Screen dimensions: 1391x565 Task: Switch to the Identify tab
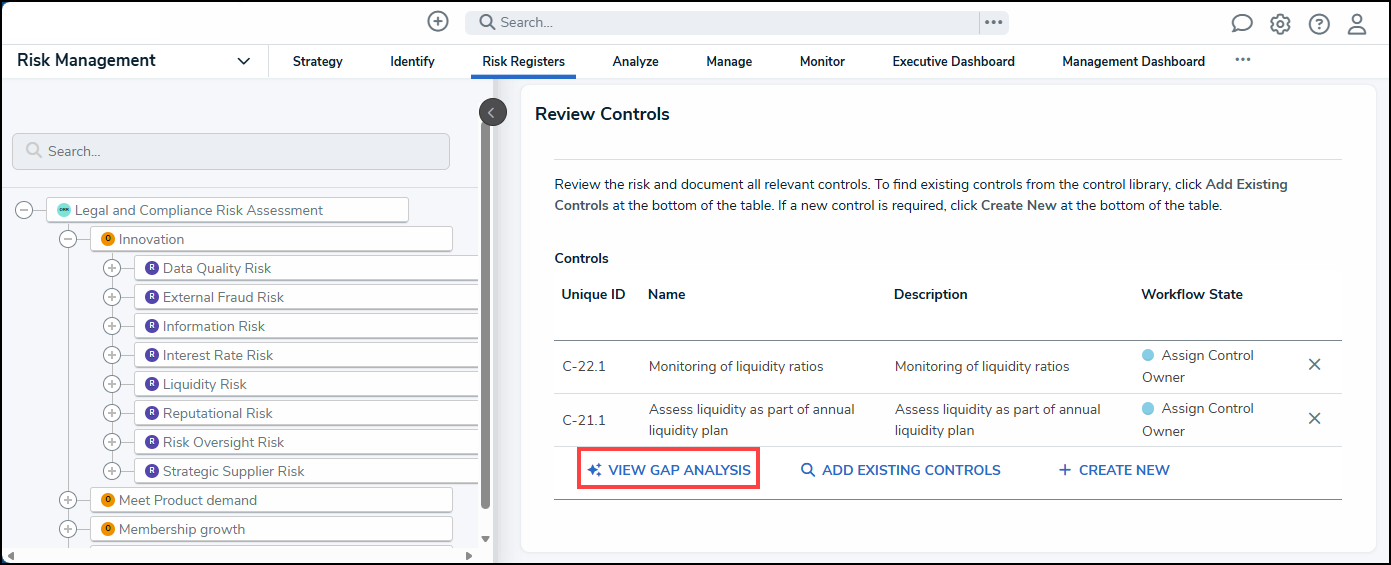[x=412, y=61]
